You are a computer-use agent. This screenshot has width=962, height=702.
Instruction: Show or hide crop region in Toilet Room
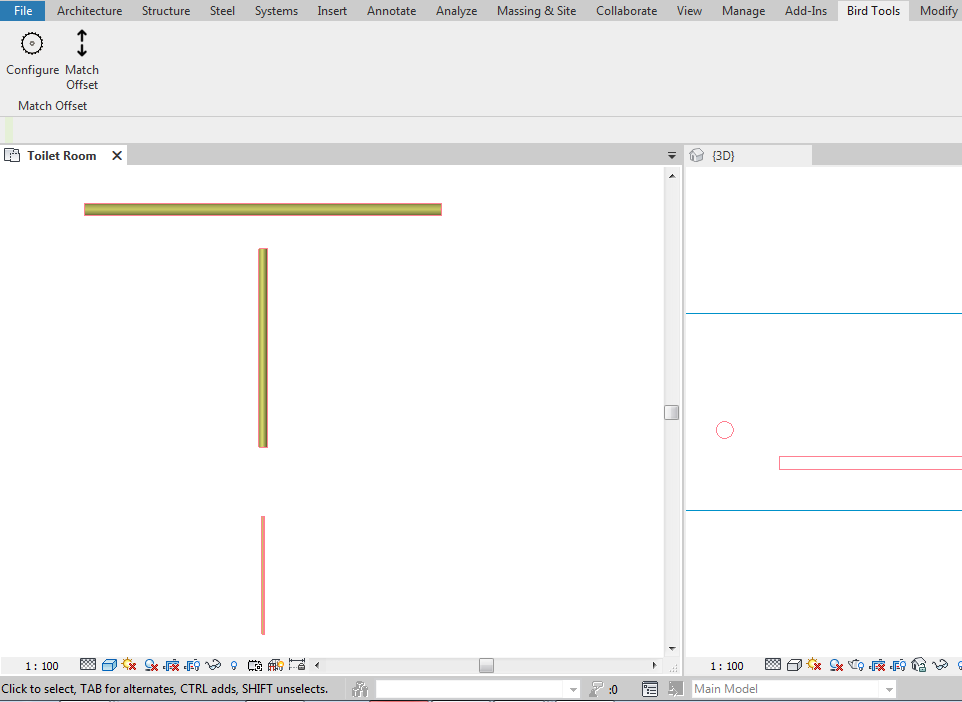(192, 665)
